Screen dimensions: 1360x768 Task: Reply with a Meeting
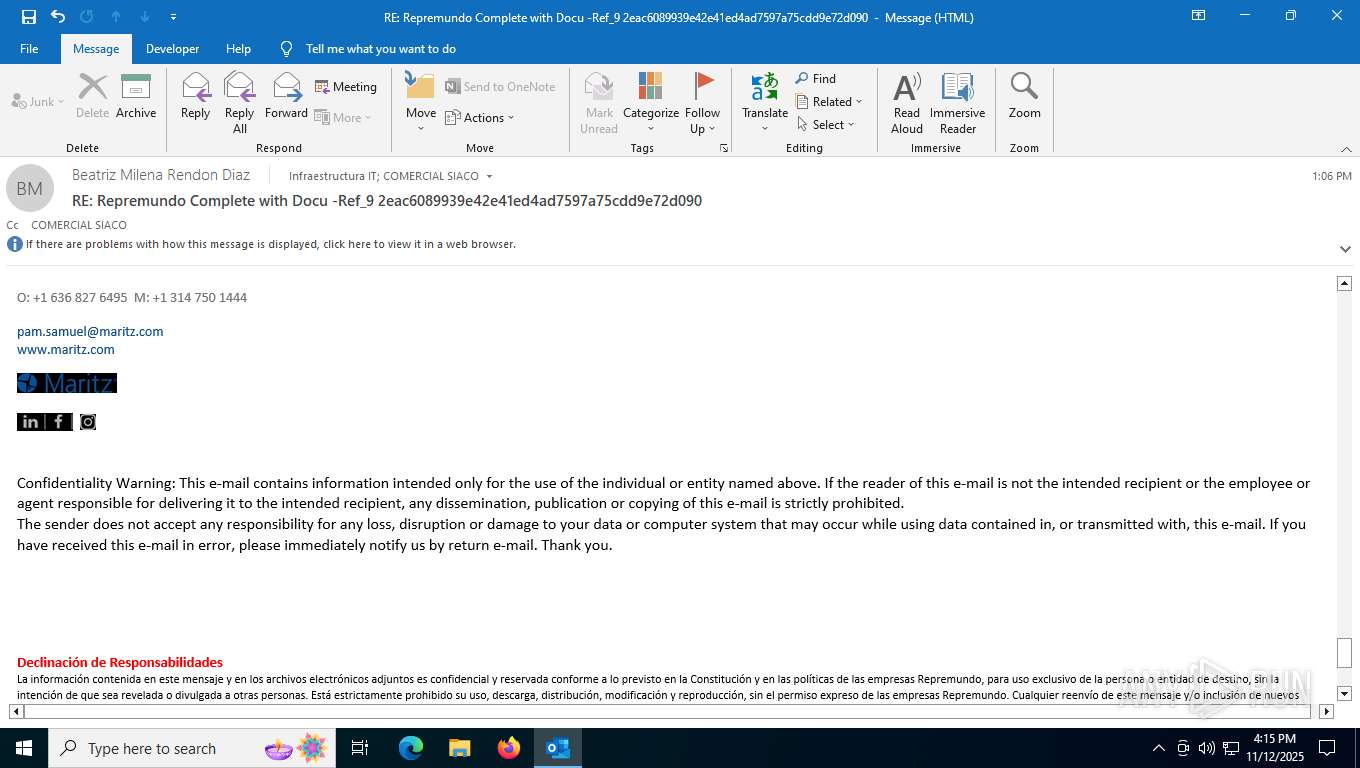346,87
